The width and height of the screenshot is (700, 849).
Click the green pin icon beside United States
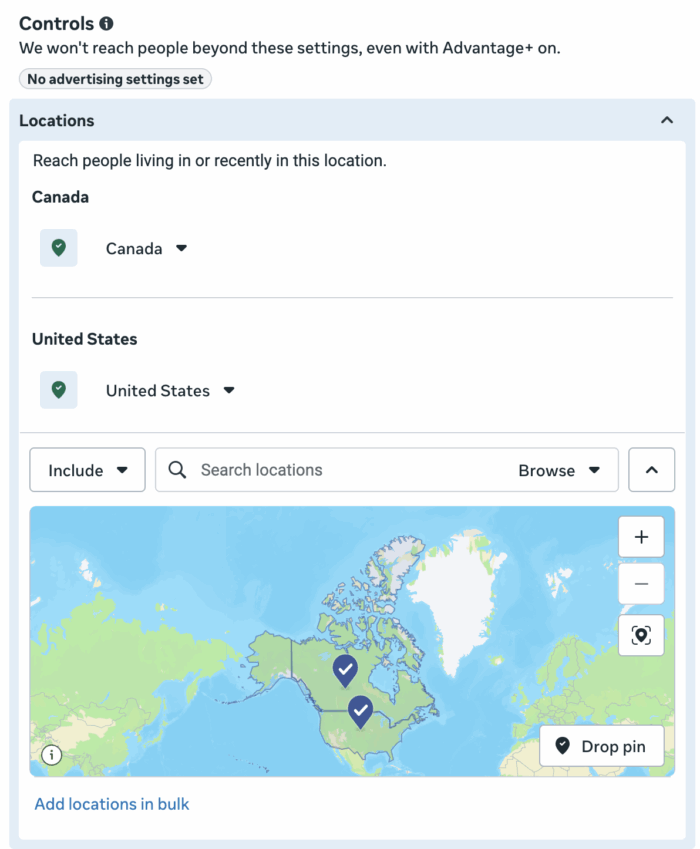click(x=58, y=389)
